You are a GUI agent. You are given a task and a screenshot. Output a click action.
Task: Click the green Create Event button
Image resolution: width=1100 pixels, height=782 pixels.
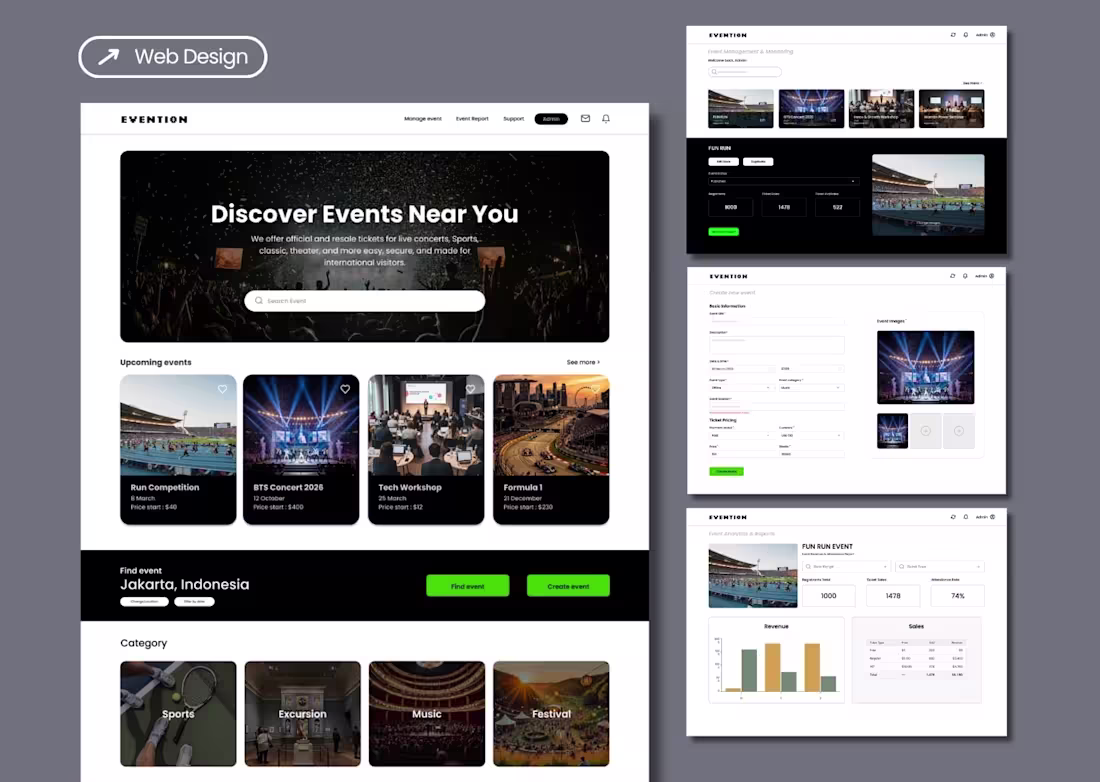pyautogui.click(x=568, y=587)
